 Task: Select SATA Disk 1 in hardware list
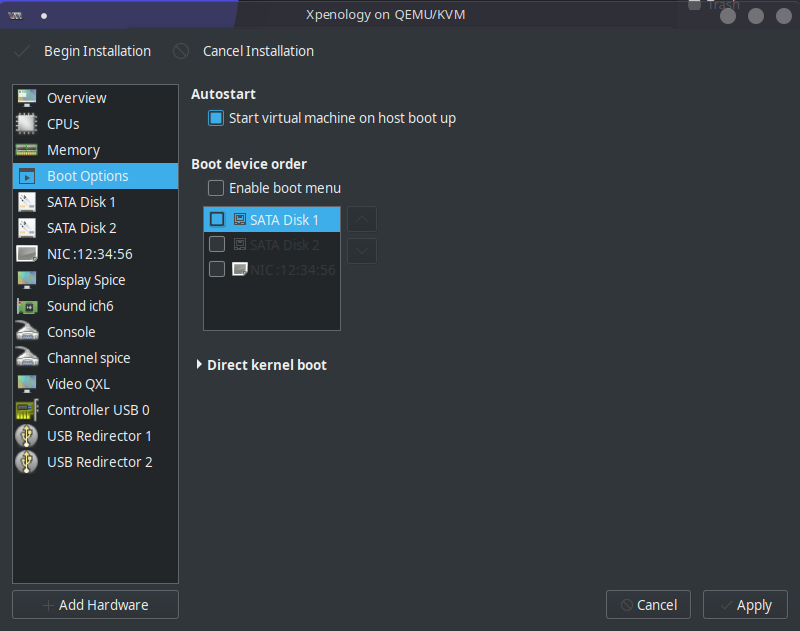[95, 202]
